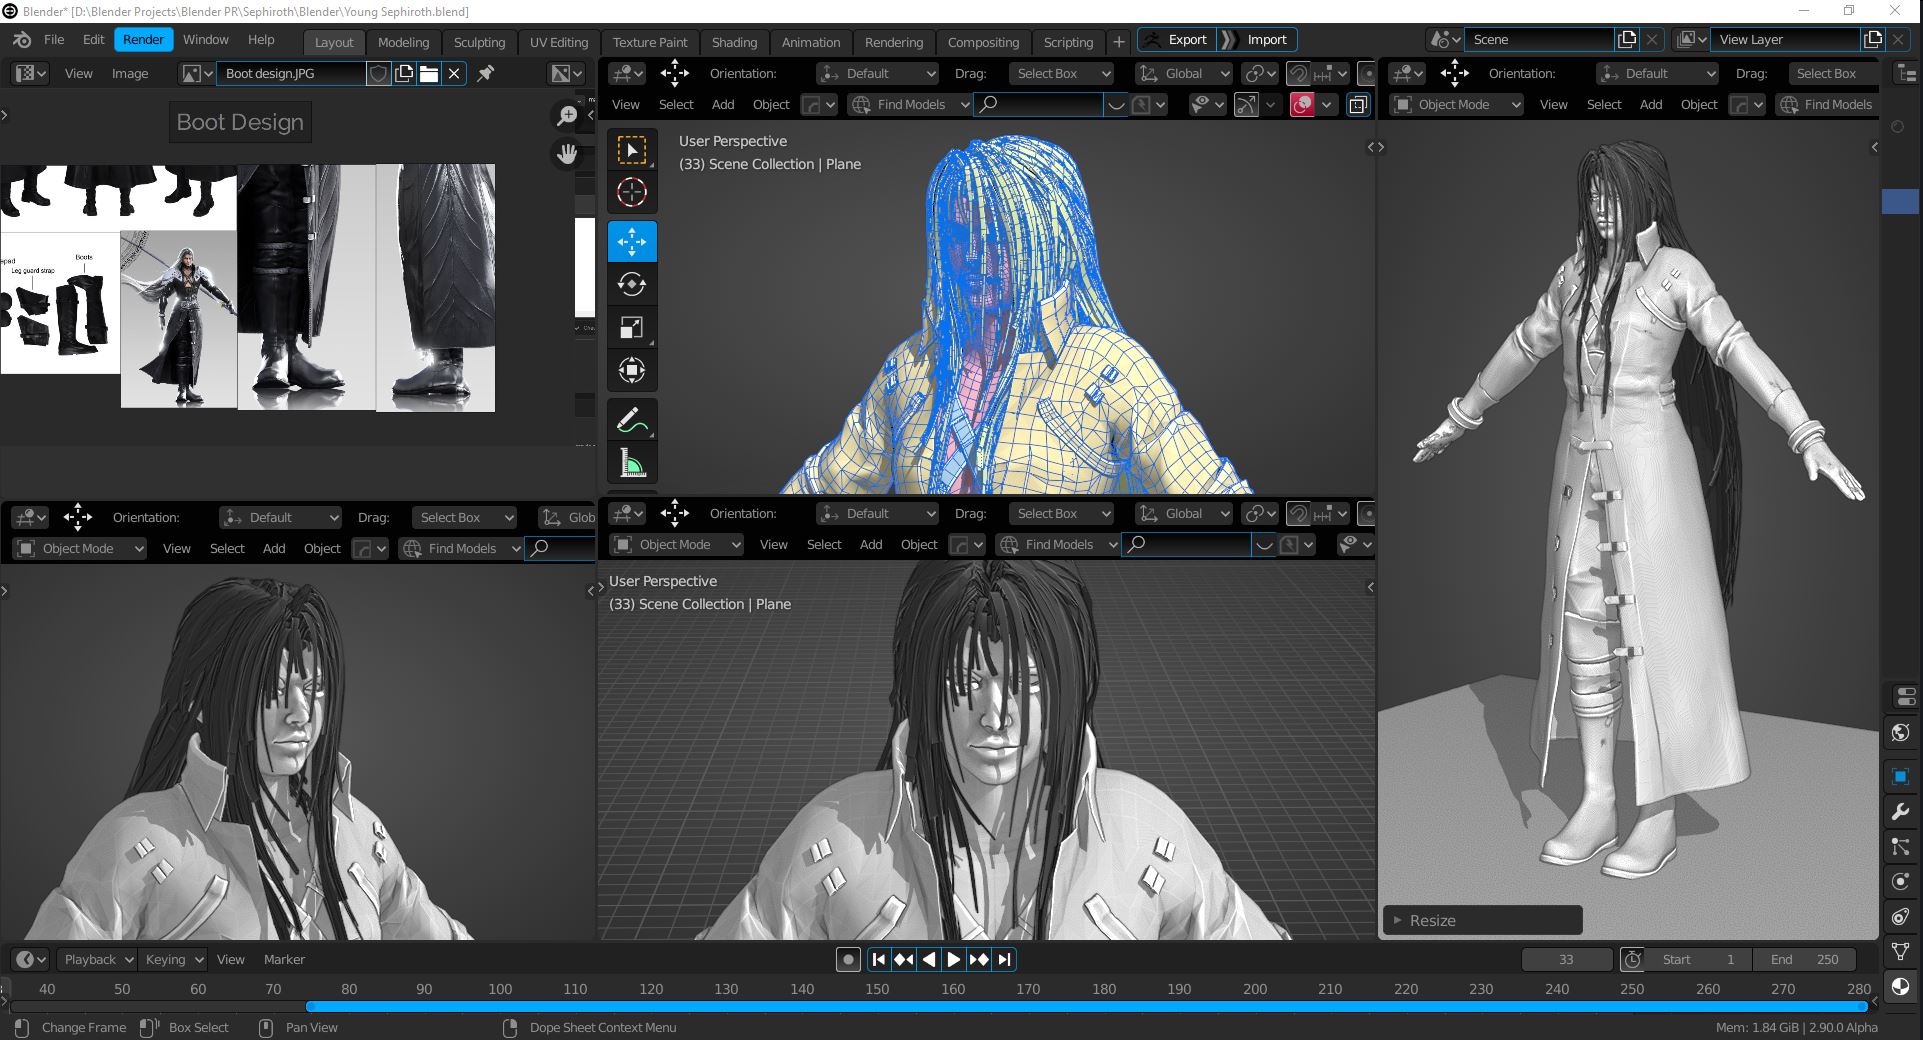Image resolution: width=1923 pixels, height=1040 pixels.
Task: Expand the Resize operator panel
Action: [1482, 920]
